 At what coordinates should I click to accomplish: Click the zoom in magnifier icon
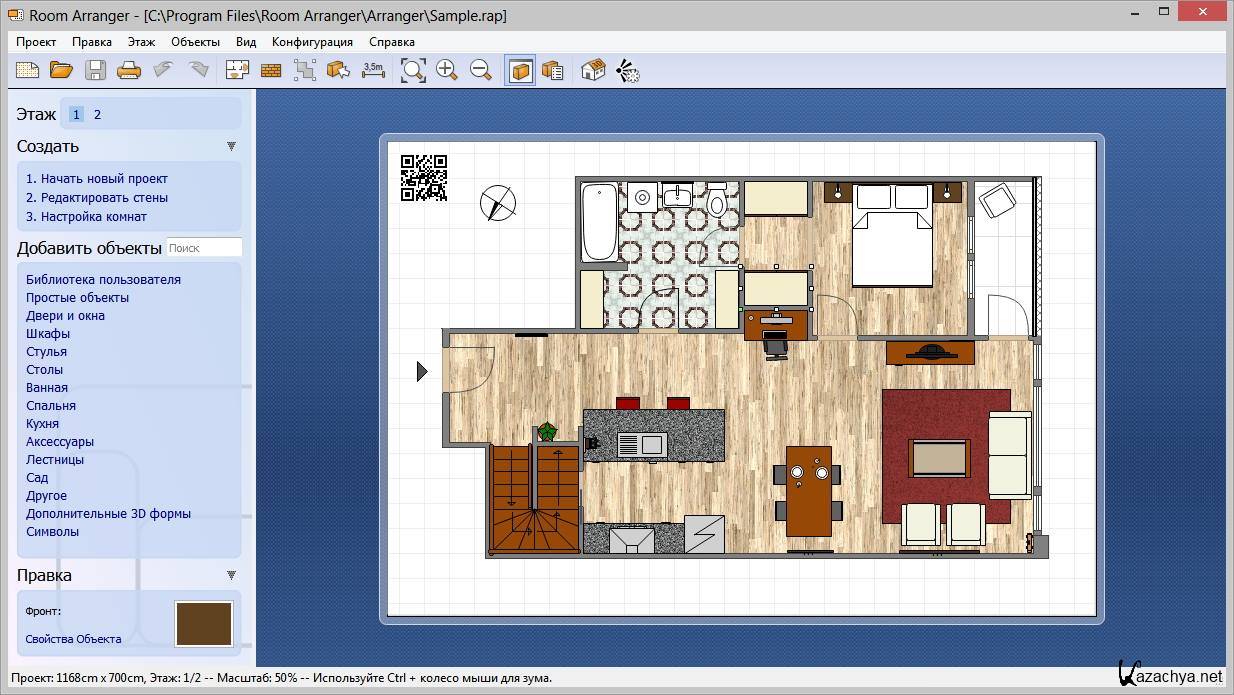pos(447,70)
